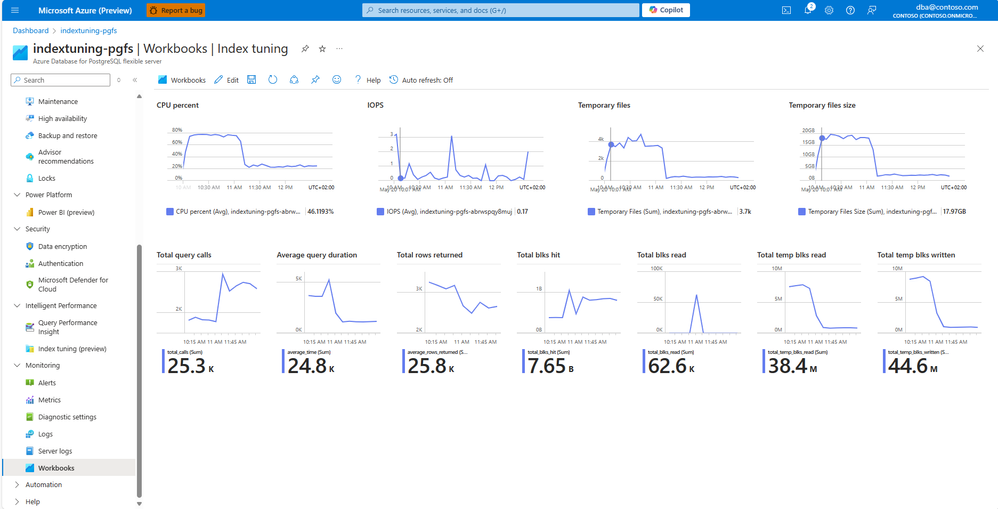This screenshot has width=998, height=509.
Task: Click the smiley feedback icon
Action: point(337,80)
